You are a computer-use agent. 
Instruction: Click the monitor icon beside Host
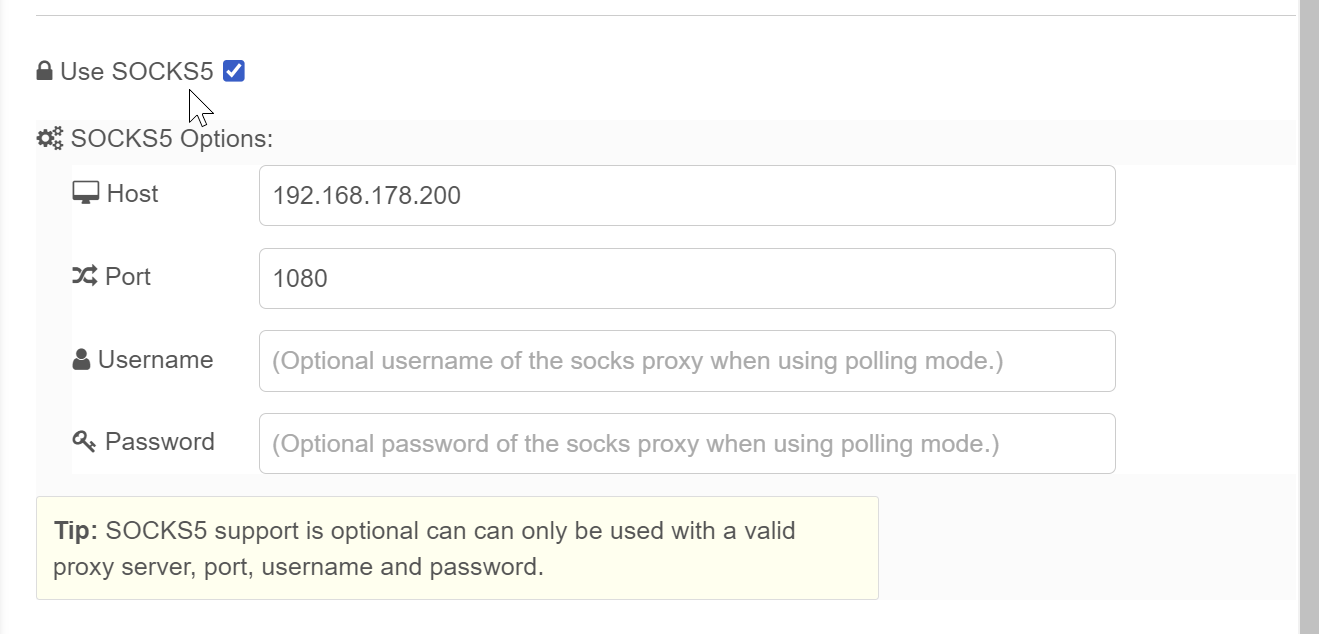(86, 193)
